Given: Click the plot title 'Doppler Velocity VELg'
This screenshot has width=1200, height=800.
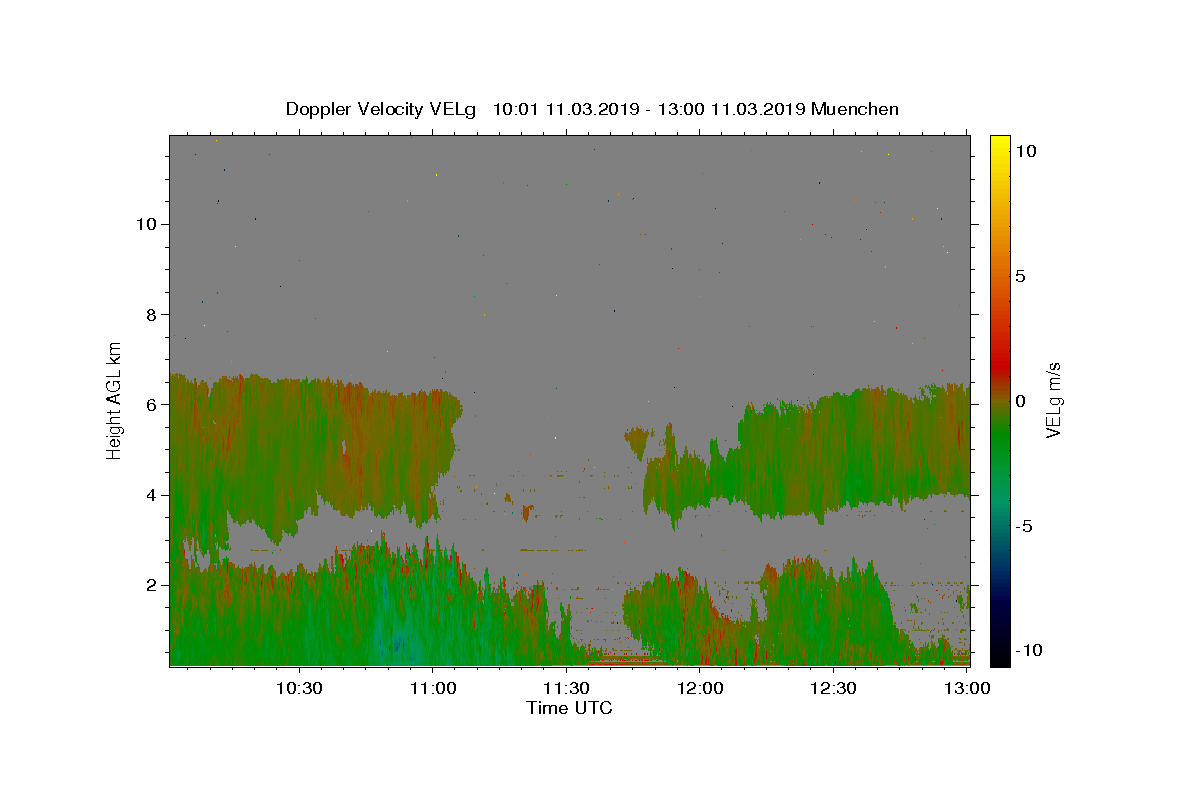Looking at the screenshot, I should click(x=381, y=109).
